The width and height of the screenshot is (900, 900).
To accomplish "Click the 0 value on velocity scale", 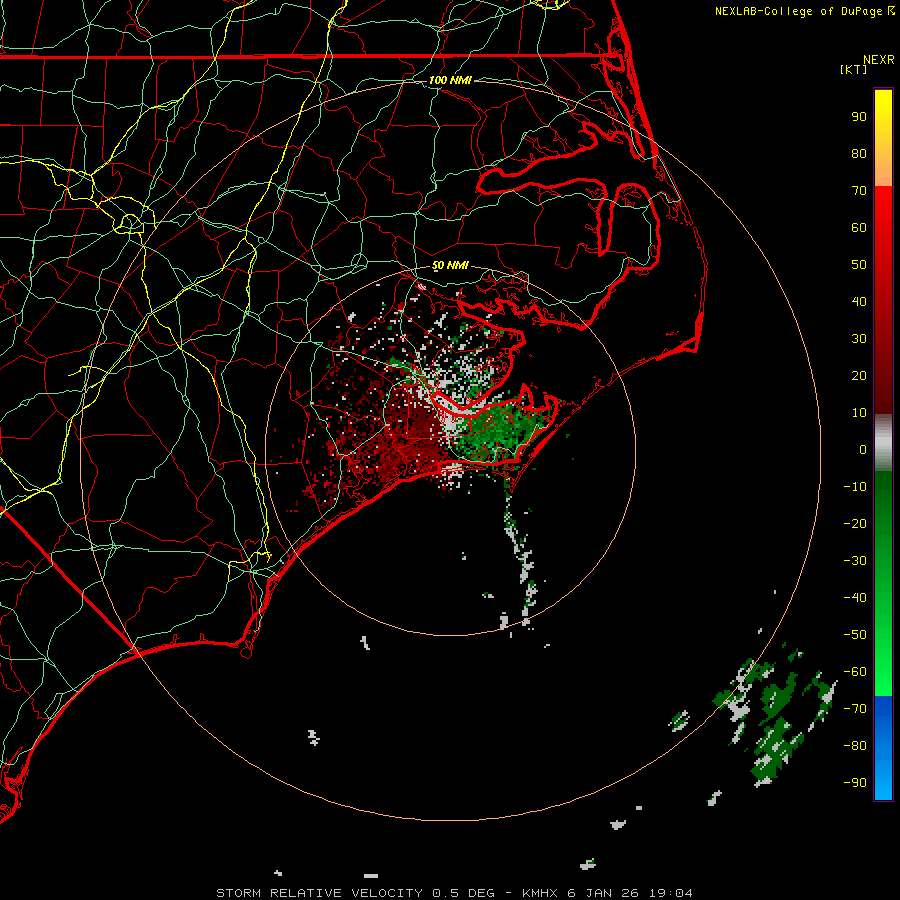I will [x=863, y=449].
